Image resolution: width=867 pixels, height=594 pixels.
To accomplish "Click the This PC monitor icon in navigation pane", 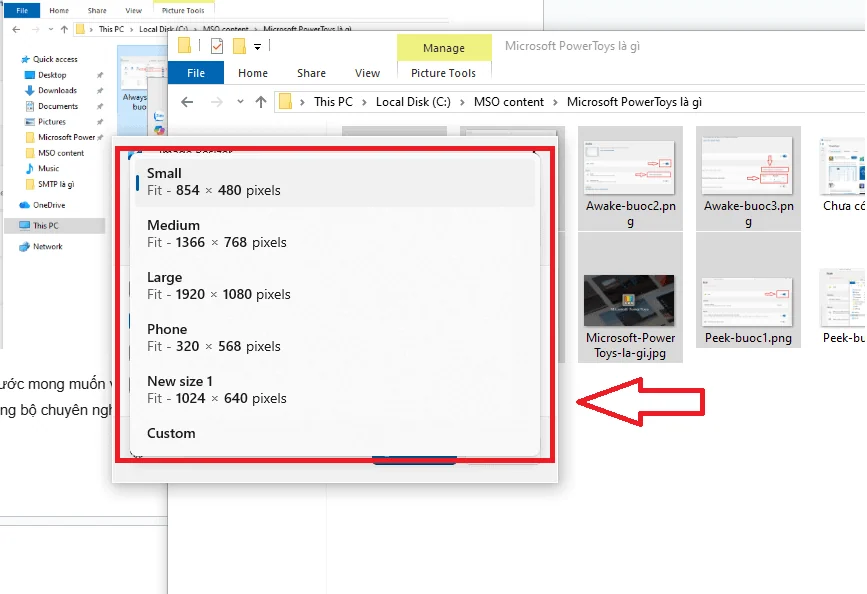I will click(24, 226).
